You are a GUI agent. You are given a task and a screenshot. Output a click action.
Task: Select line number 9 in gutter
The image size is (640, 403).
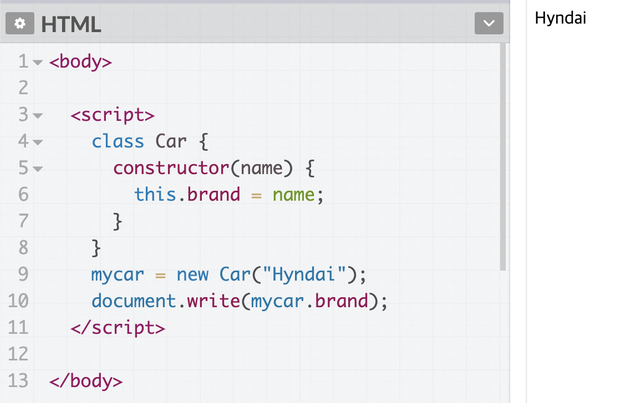(x=23, y=274)
